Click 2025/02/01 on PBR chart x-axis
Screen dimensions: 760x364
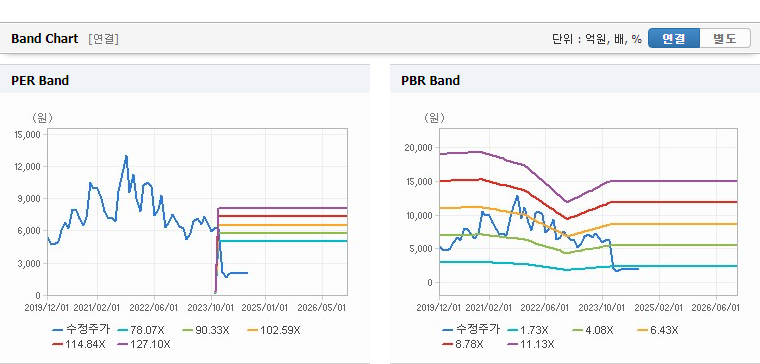(659, 308)
